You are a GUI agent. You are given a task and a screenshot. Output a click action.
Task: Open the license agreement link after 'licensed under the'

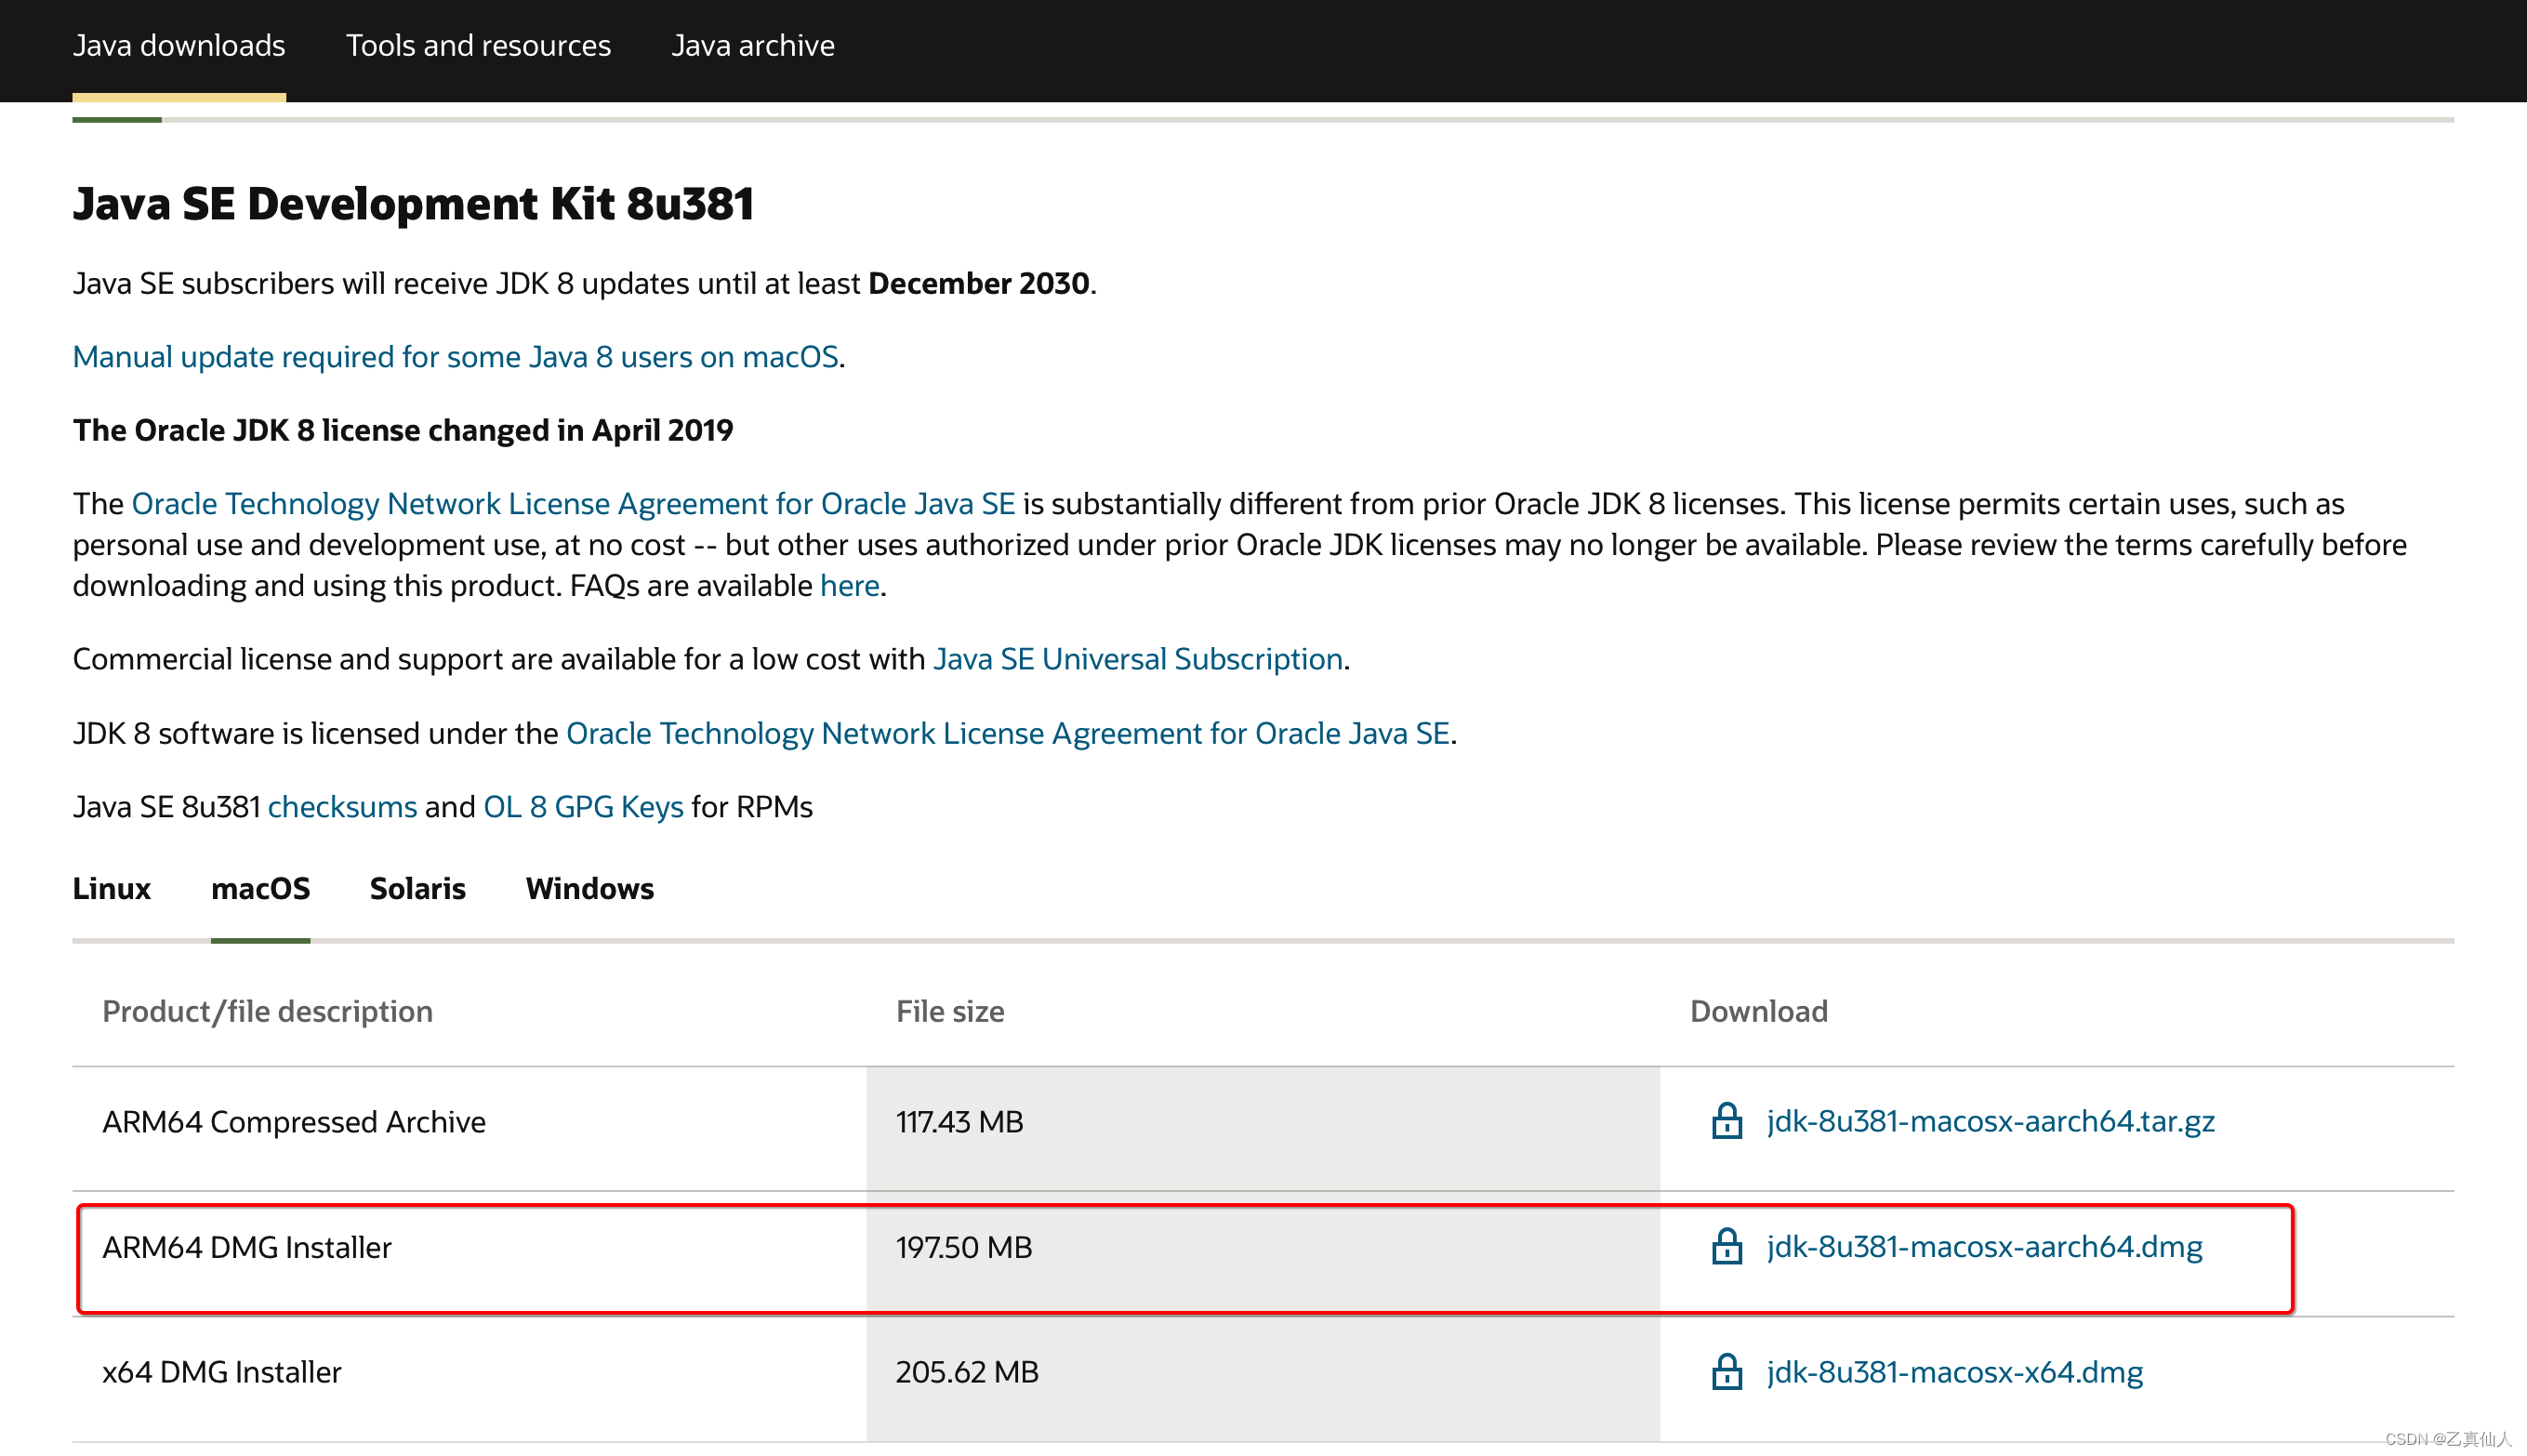point(1007,733)
